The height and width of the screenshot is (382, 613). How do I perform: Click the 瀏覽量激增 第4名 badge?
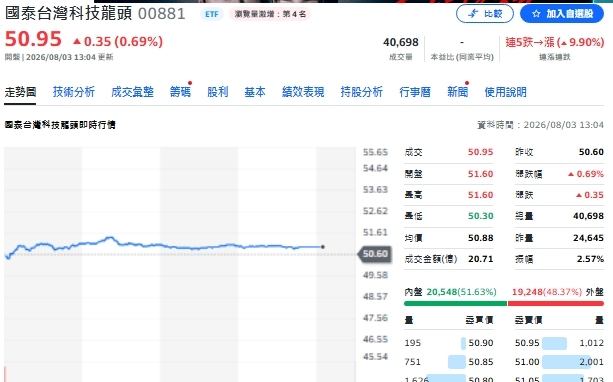270,14
